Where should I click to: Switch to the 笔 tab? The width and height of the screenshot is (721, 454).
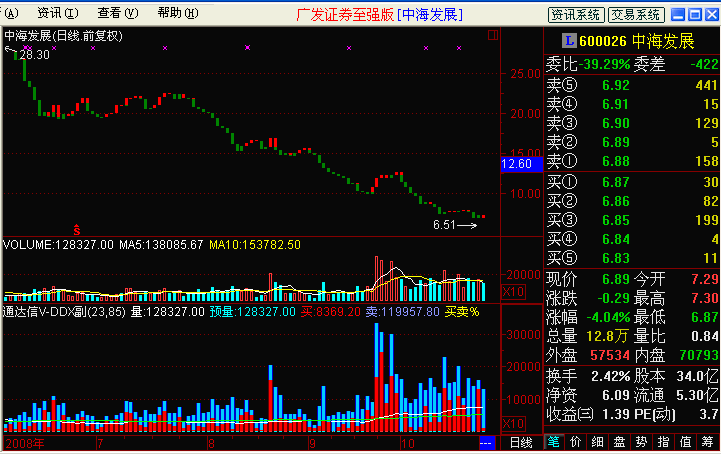coord(554,443)
